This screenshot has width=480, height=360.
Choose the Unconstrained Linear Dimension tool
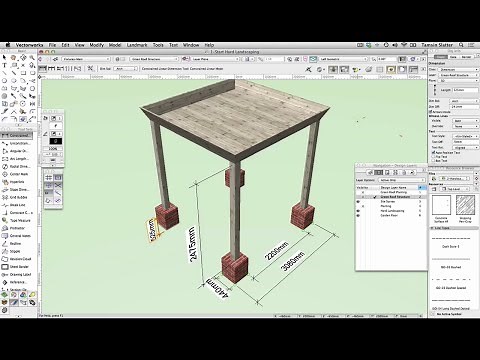click(x=17, y=143)
